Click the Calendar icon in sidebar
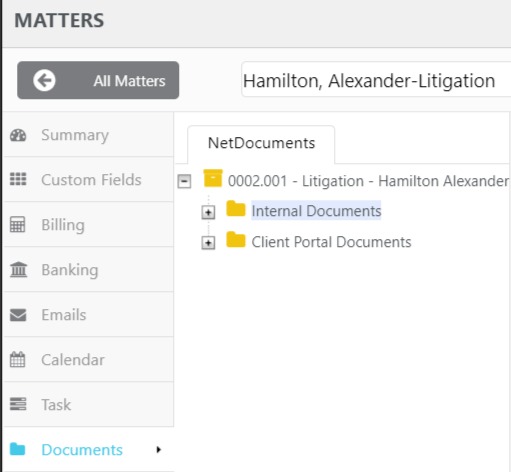 tap(17, 359)
